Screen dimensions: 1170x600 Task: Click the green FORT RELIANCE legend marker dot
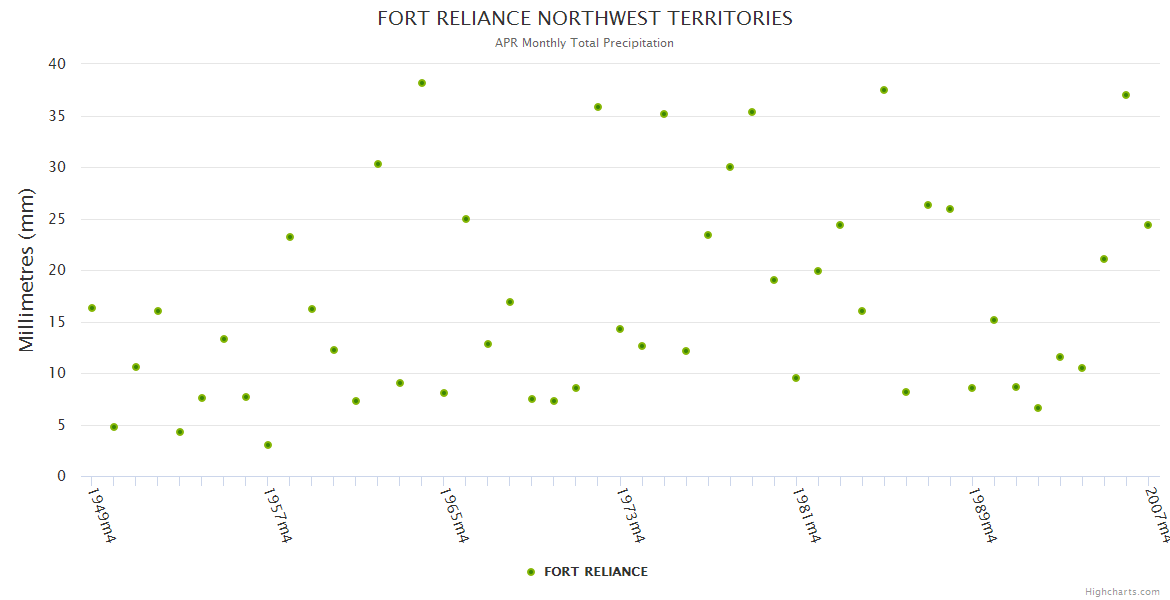531,572
